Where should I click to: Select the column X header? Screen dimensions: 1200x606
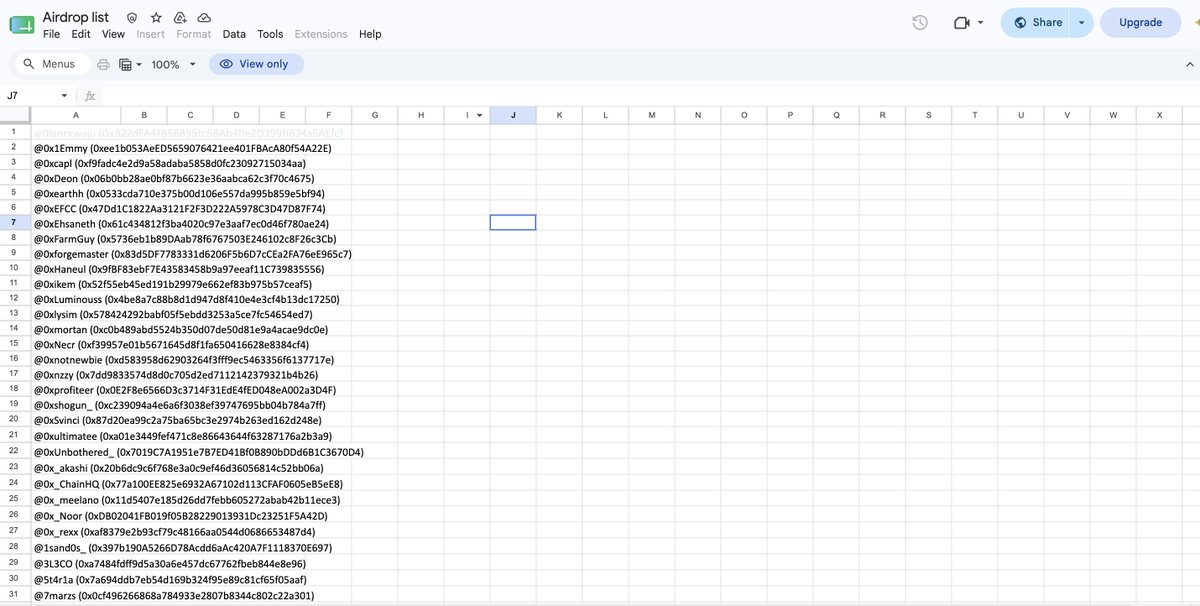(1159, 115)
